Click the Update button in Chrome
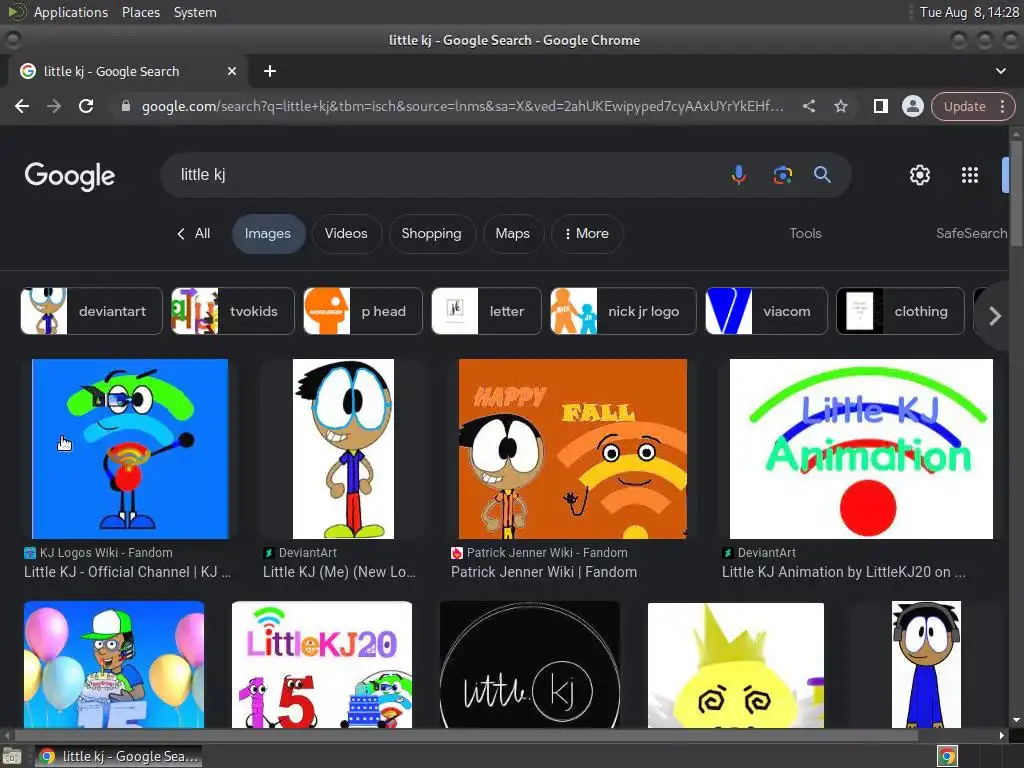The image size is (1024, 768). coord(964,106)
